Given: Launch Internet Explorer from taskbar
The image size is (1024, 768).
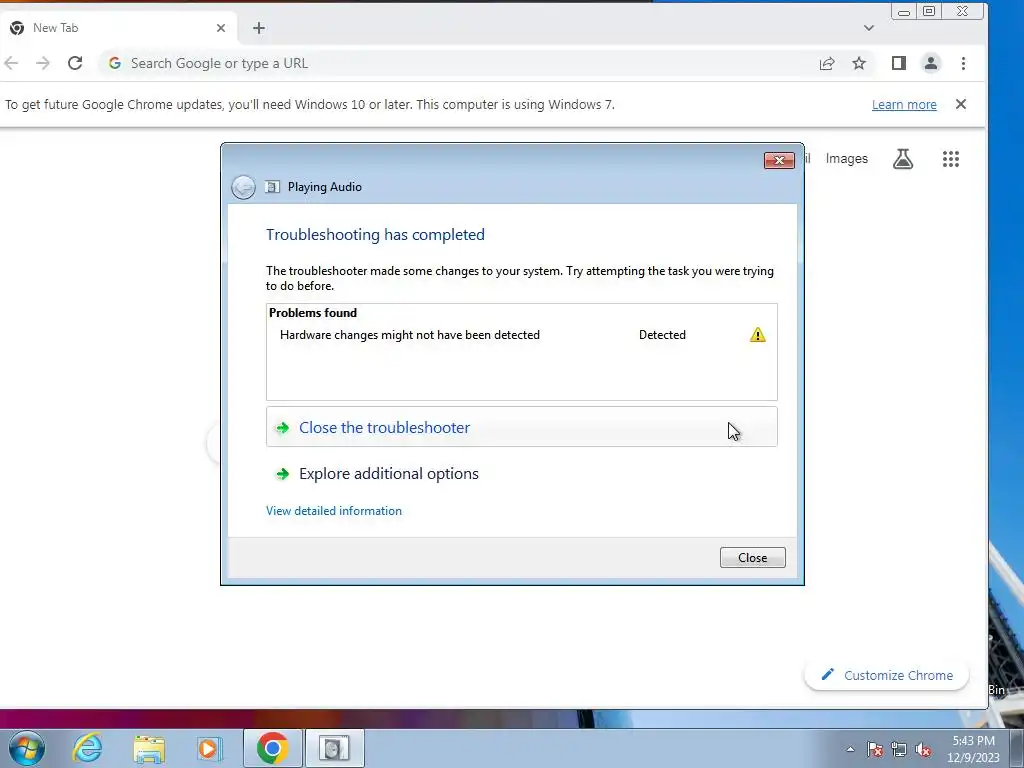Looking at the screenshot, I should coord(87,748).
